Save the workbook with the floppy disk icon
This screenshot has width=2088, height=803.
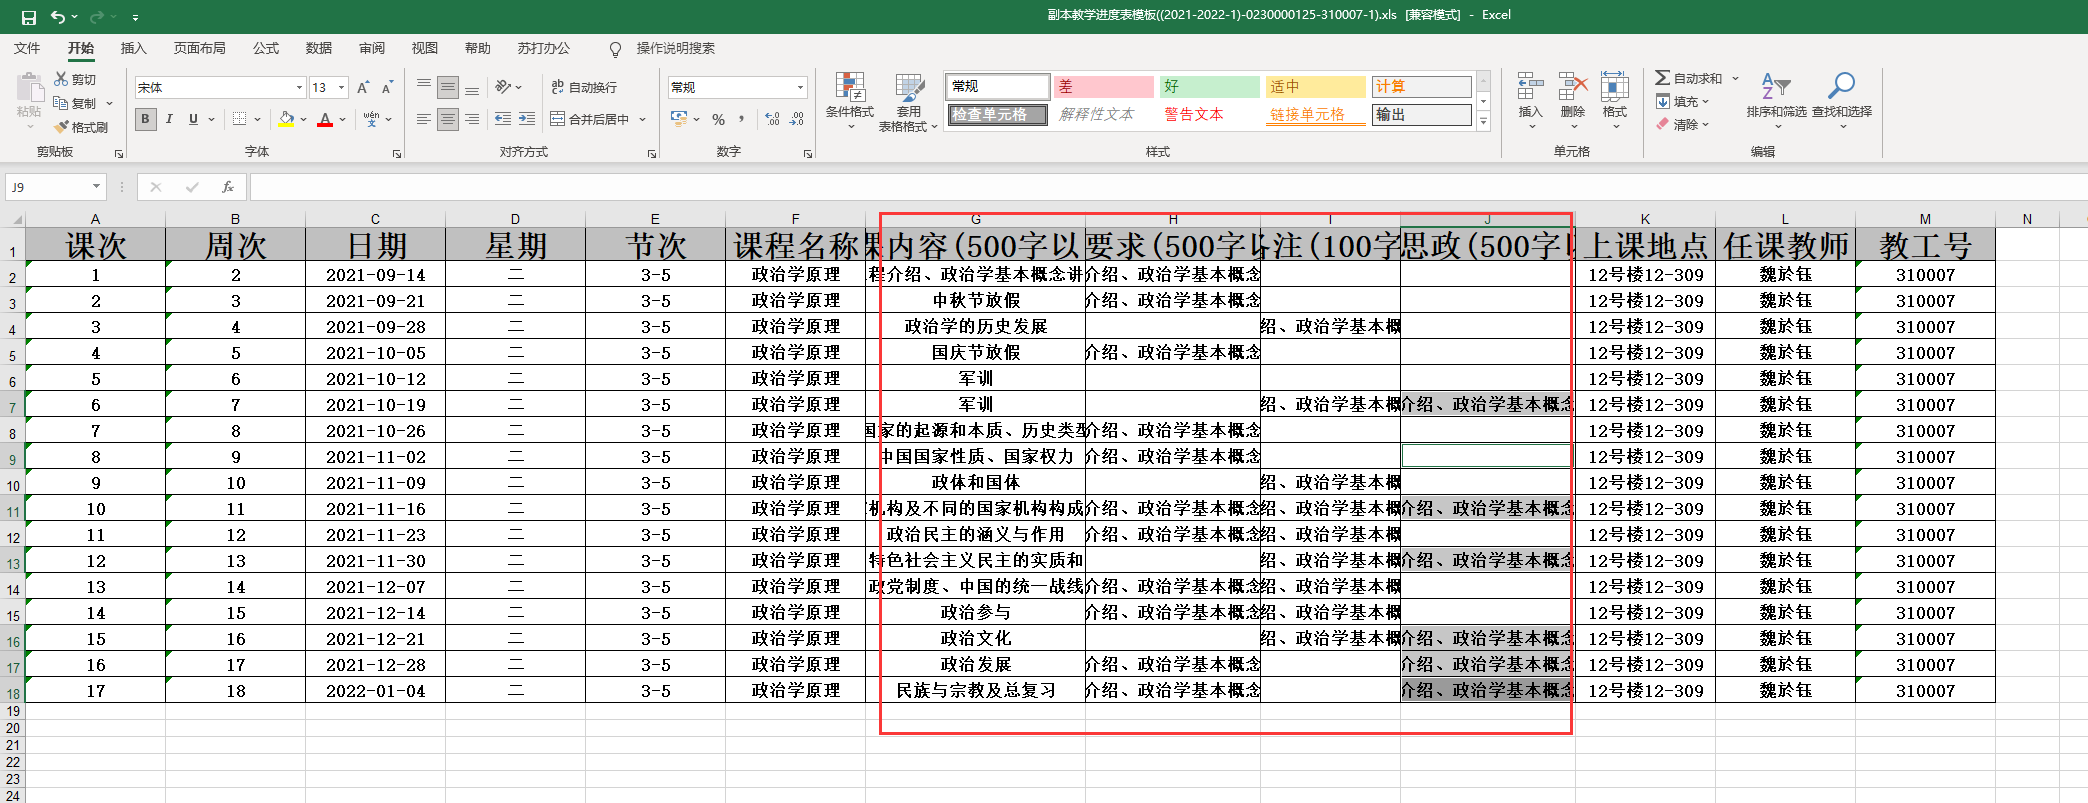click(28, 17)
